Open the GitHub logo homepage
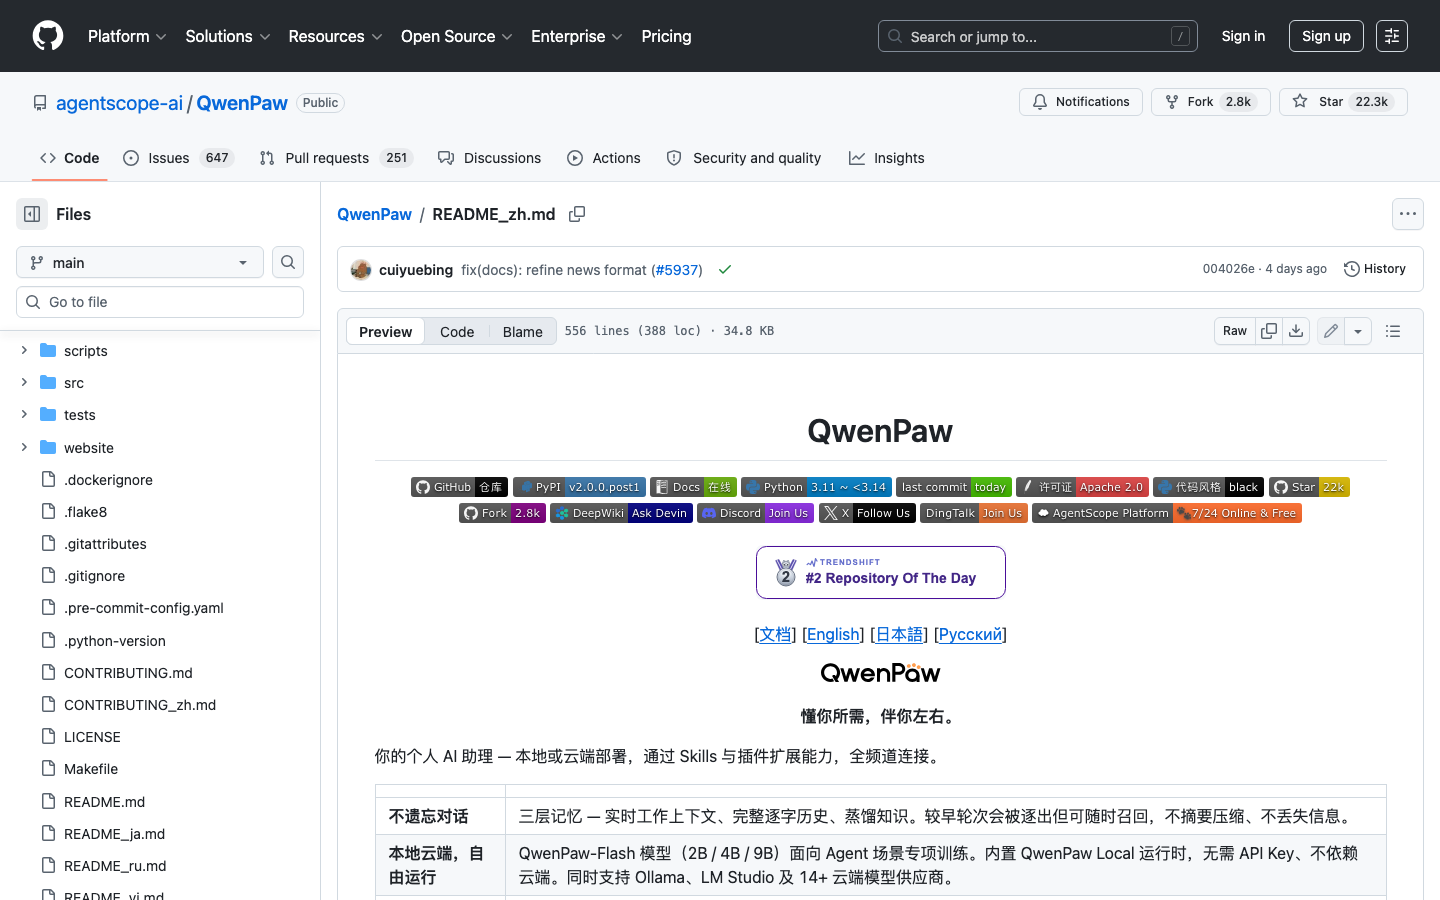 pyautogui.click(x=48, y=36)
